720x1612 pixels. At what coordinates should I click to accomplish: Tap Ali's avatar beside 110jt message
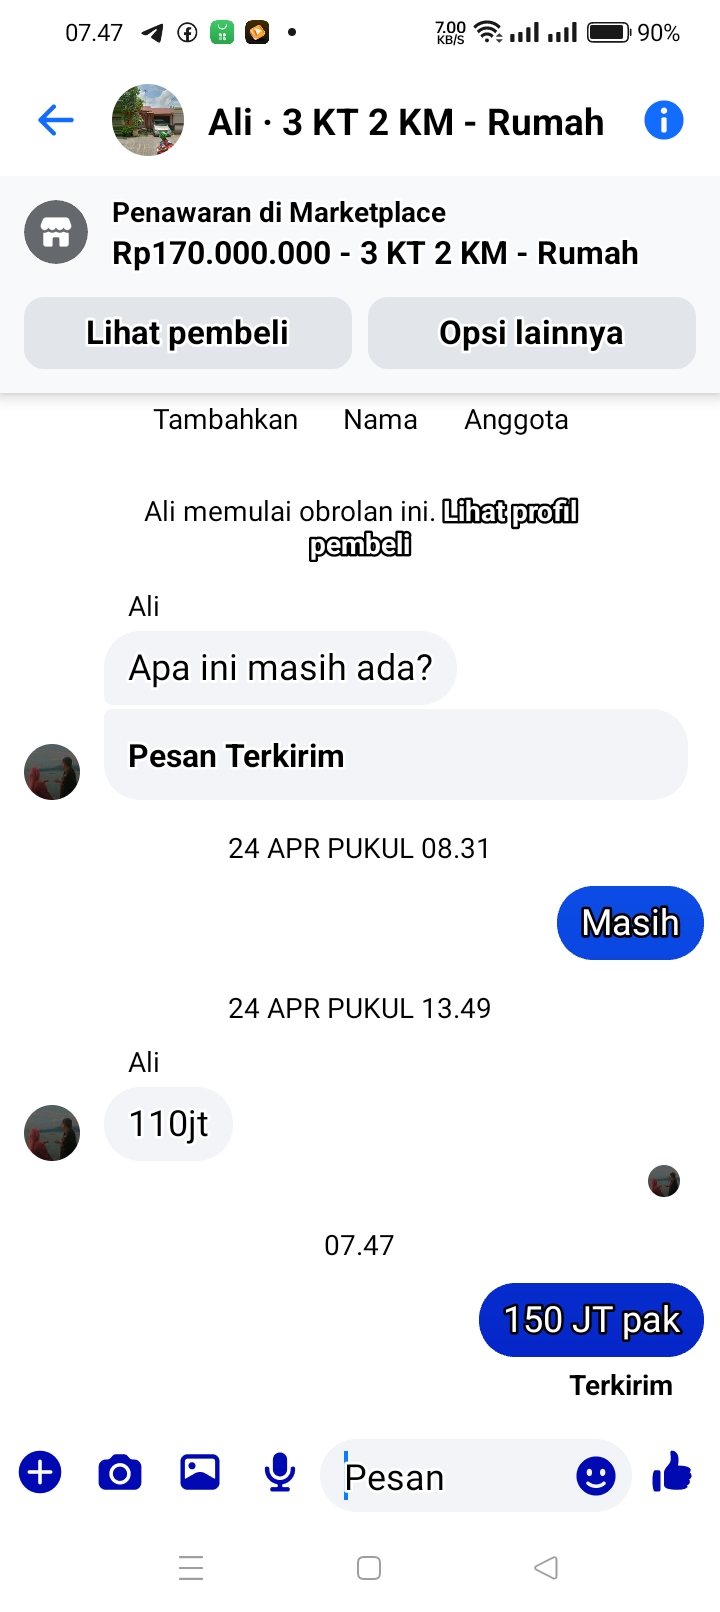[52, 1132]
